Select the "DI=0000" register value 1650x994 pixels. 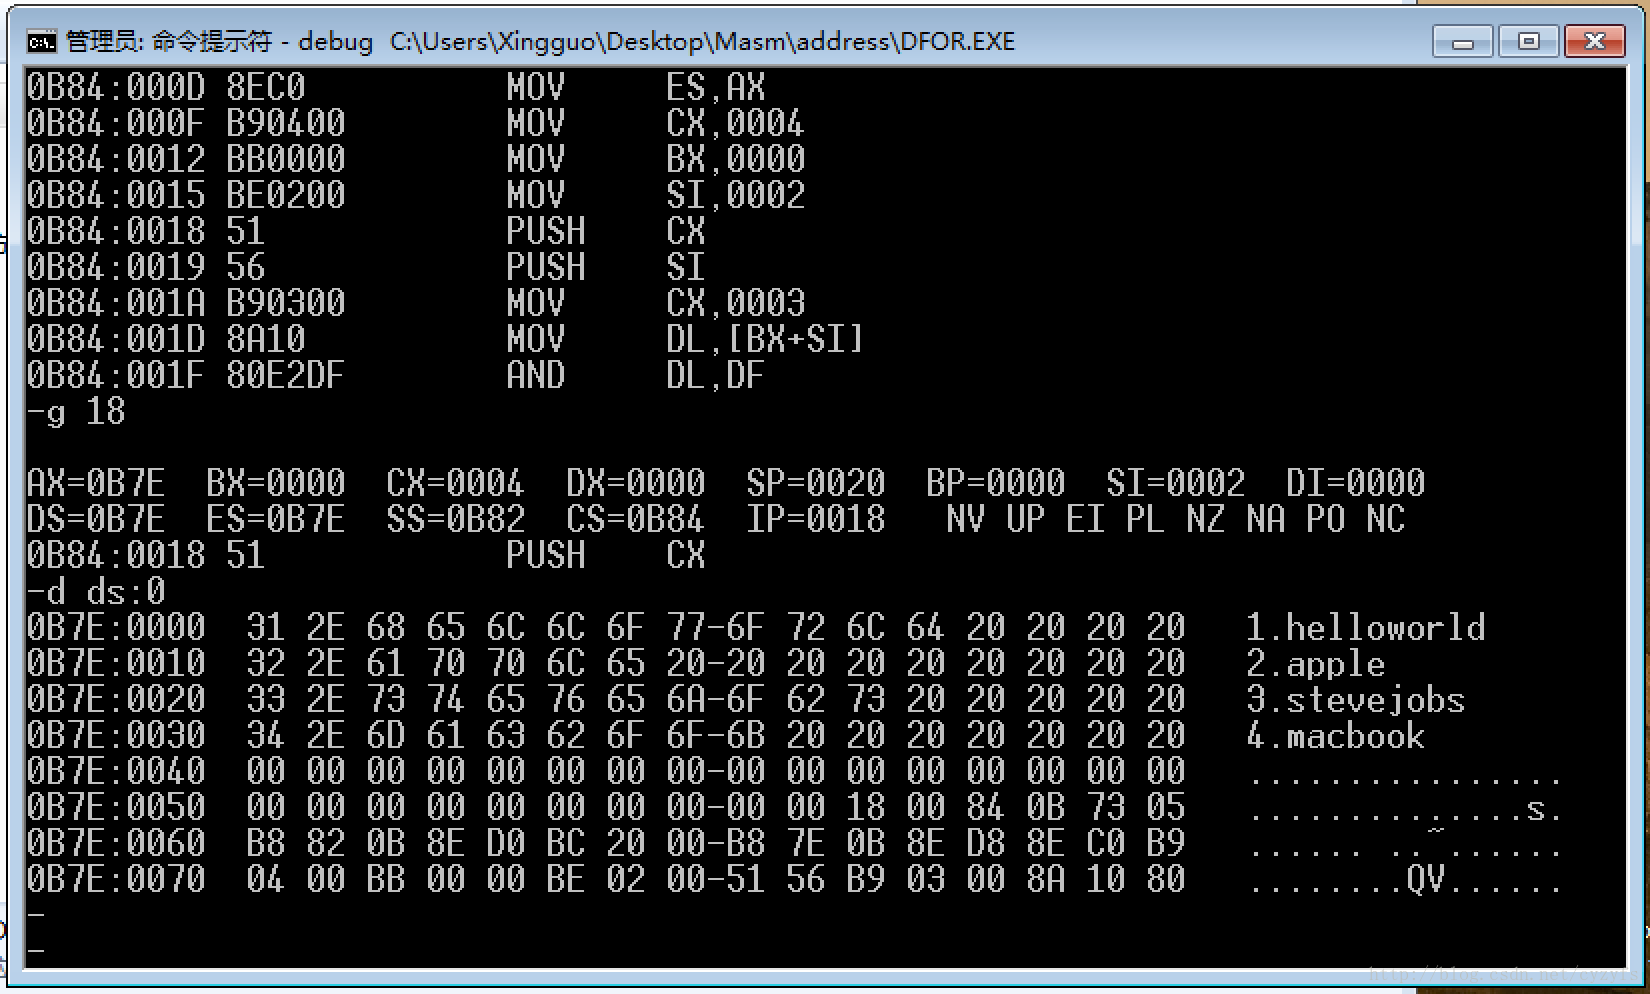pyautogui.click(x=1356, y=484)
